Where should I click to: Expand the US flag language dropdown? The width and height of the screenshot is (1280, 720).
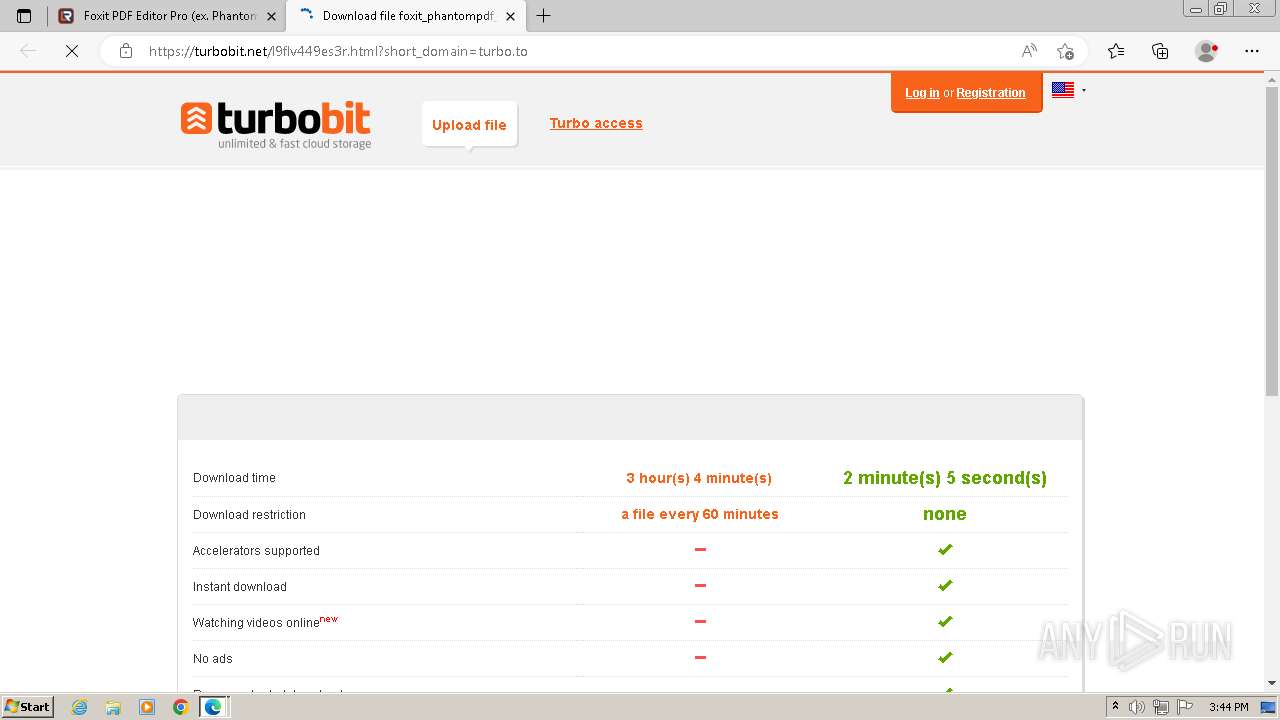1069,90
